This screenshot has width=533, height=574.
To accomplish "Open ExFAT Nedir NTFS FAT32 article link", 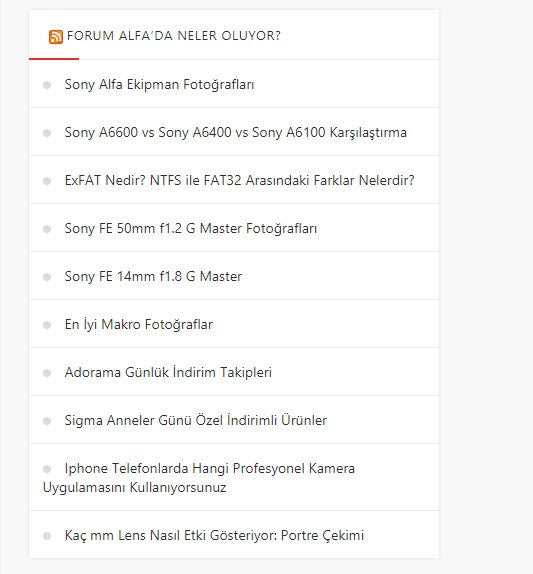I will [239, 180].
